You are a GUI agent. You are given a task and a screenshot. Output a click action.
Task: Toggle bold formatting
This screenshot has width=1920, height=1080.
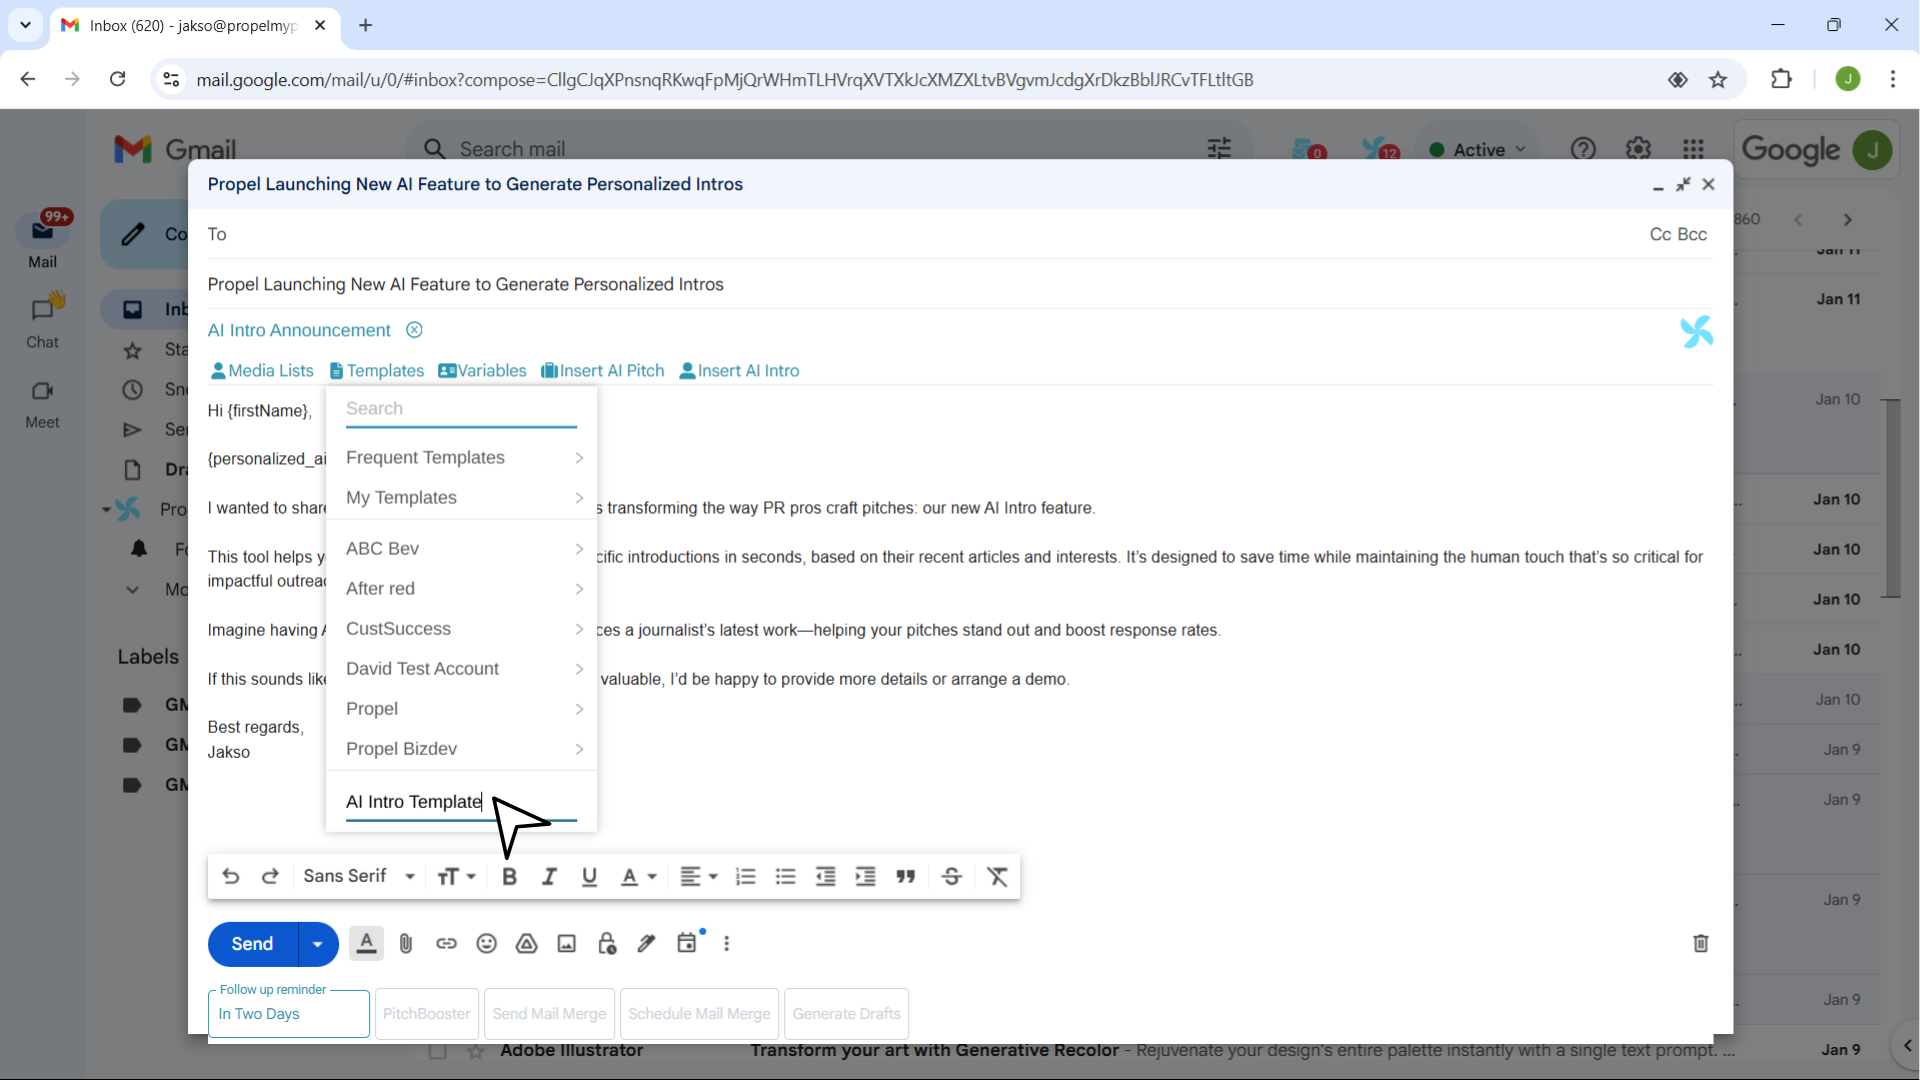point(509,877)
